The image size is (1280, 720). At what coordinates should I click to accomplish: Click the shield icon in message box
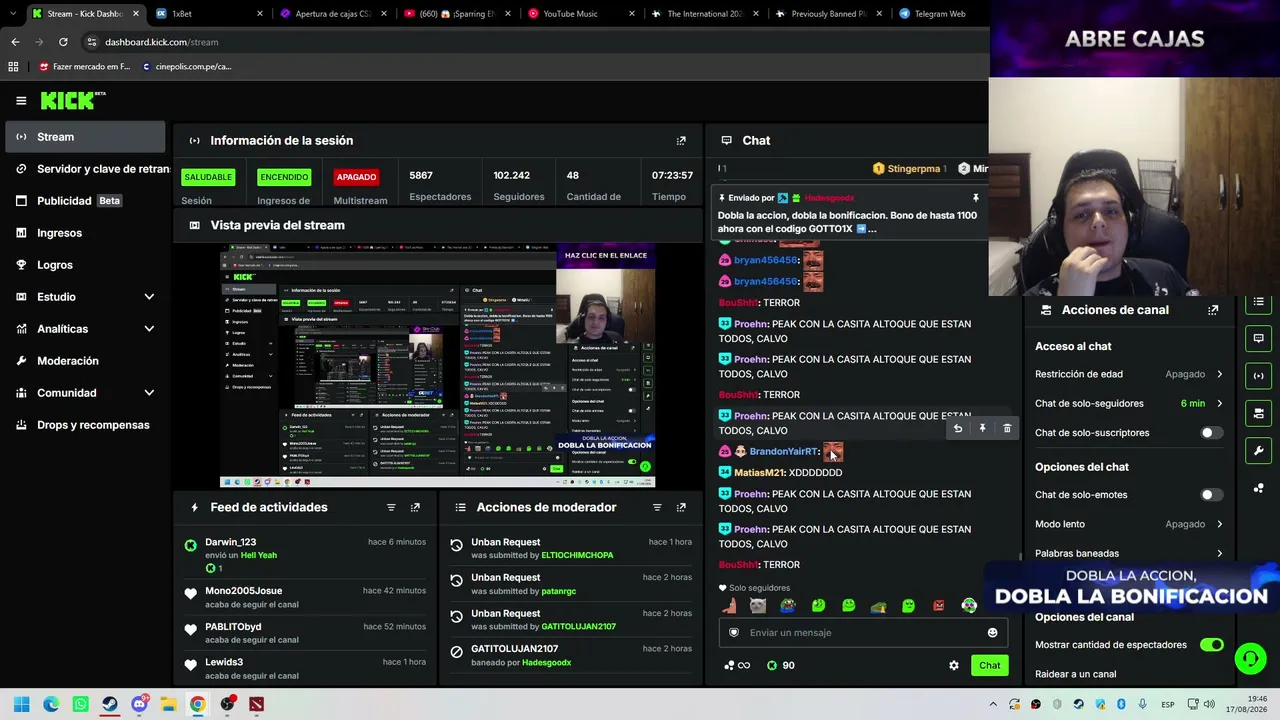click(x=734, y=633)
